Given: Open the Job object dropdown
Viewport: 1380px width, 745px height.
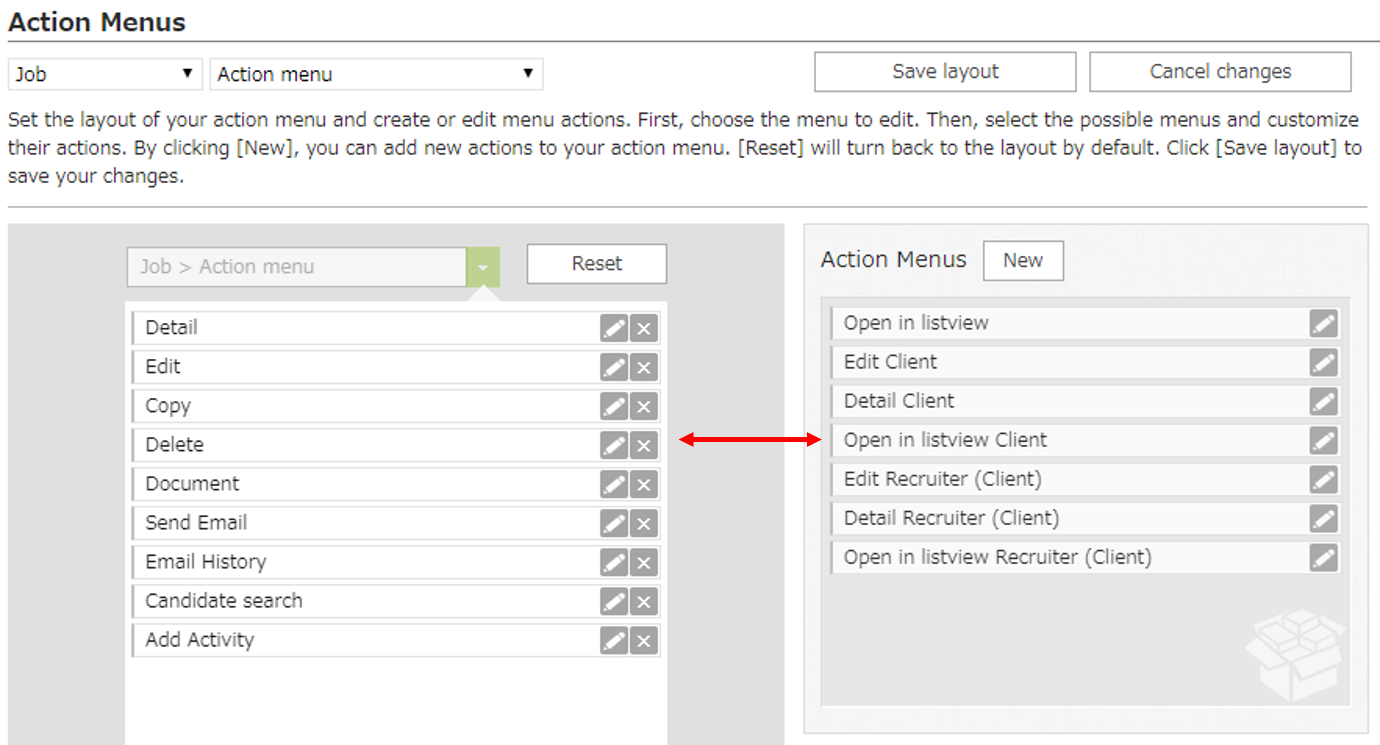Looking at the screenshot, I should coord(105,74).
